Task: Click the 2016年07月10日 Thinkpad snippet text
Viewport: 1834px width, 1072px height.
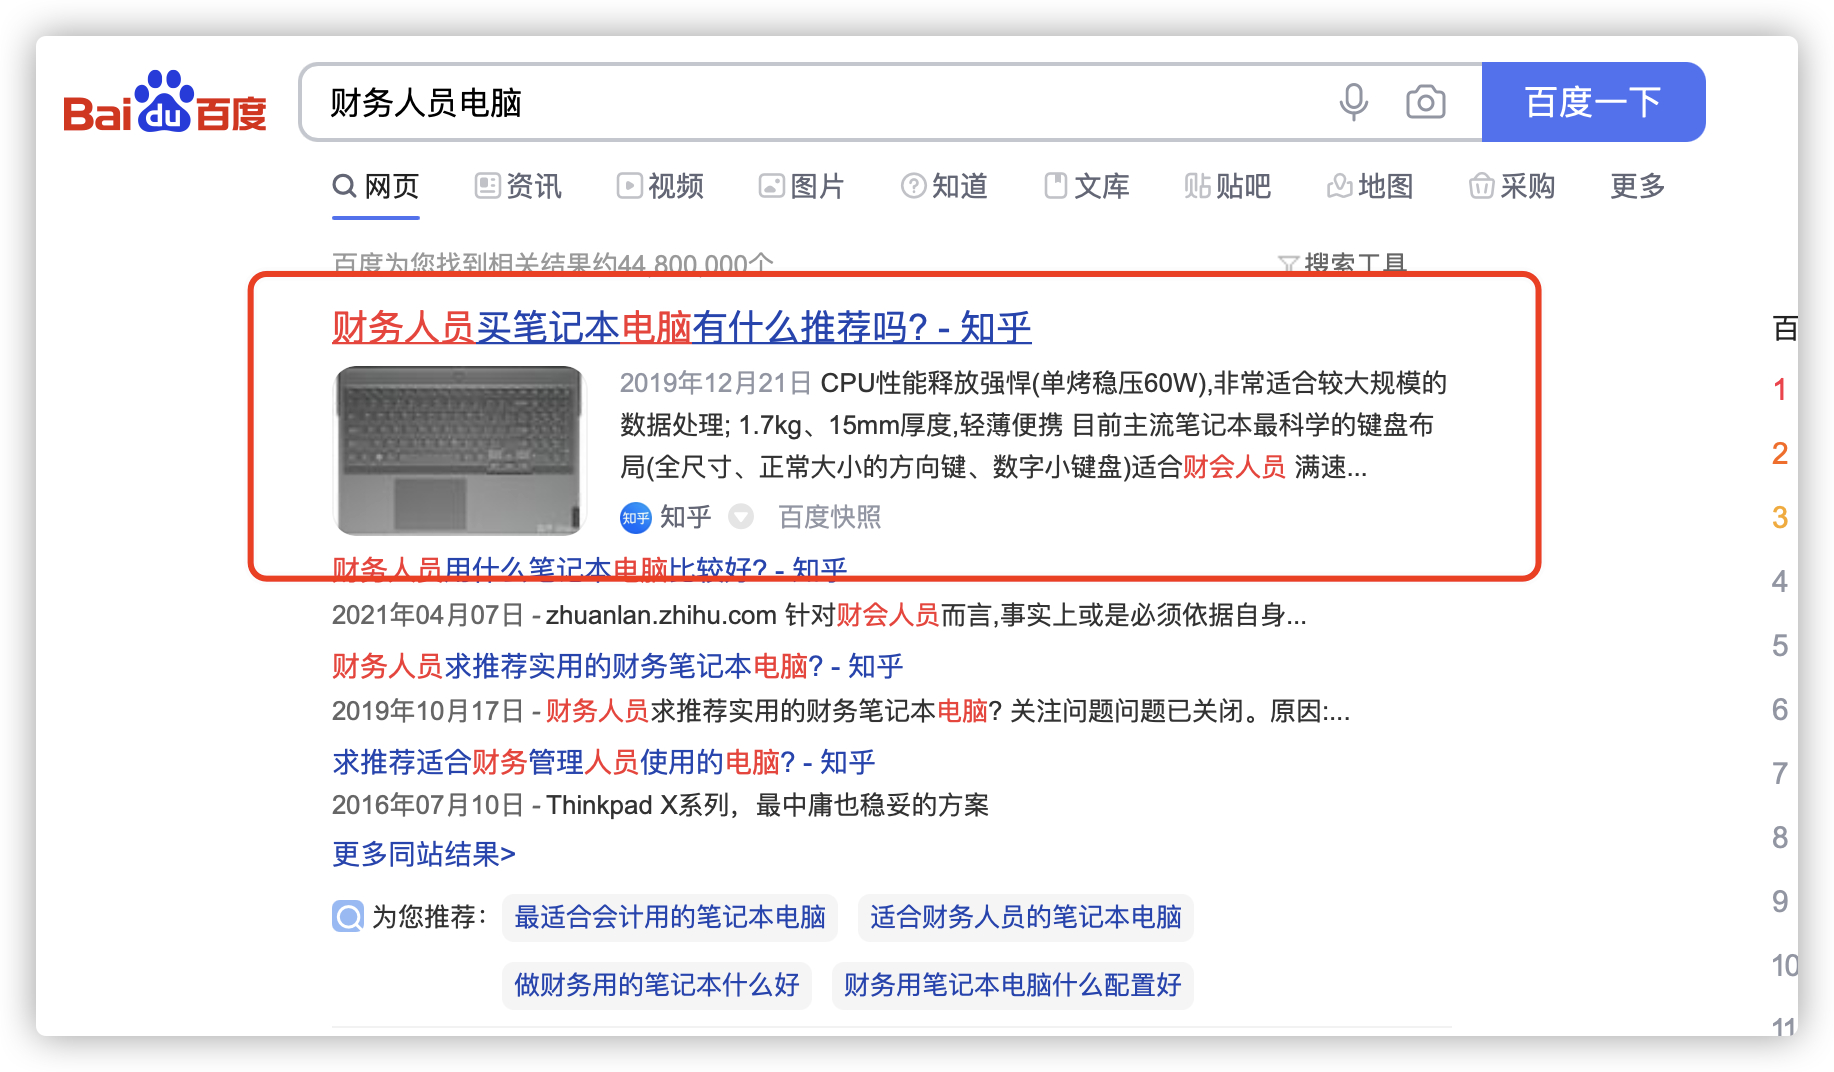Action: tap(660, 805)
